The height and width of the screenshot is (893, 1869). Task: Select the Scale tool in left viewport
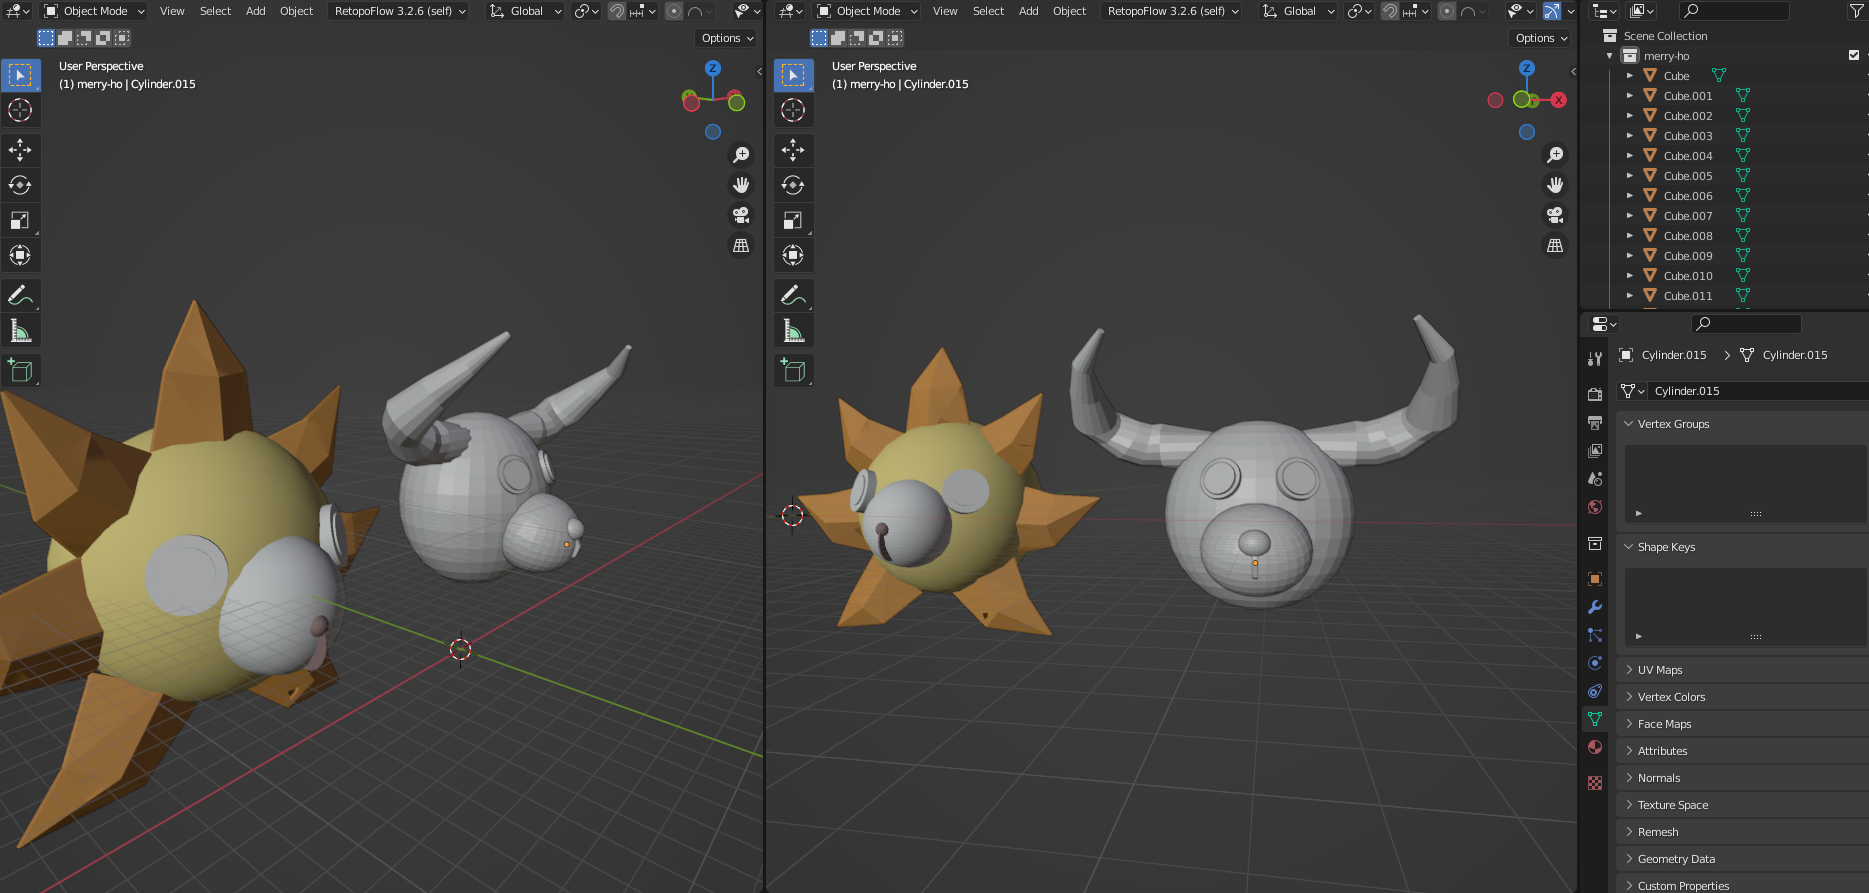pos(20,220)
